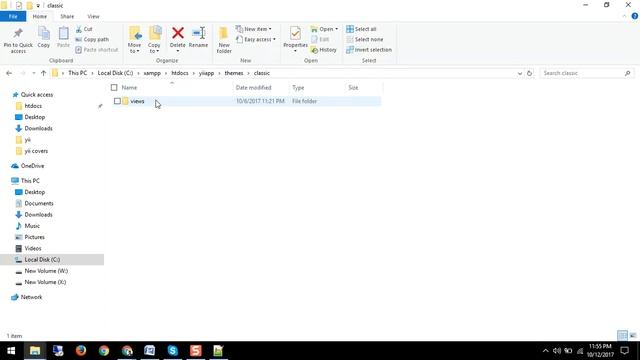
Task: Select Music under This PC
Action: point(32,226)
